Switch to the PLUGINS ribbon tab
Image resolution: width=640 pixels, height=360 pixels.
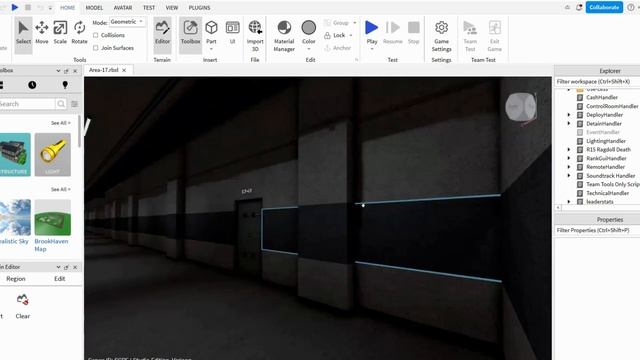[199, 8]
